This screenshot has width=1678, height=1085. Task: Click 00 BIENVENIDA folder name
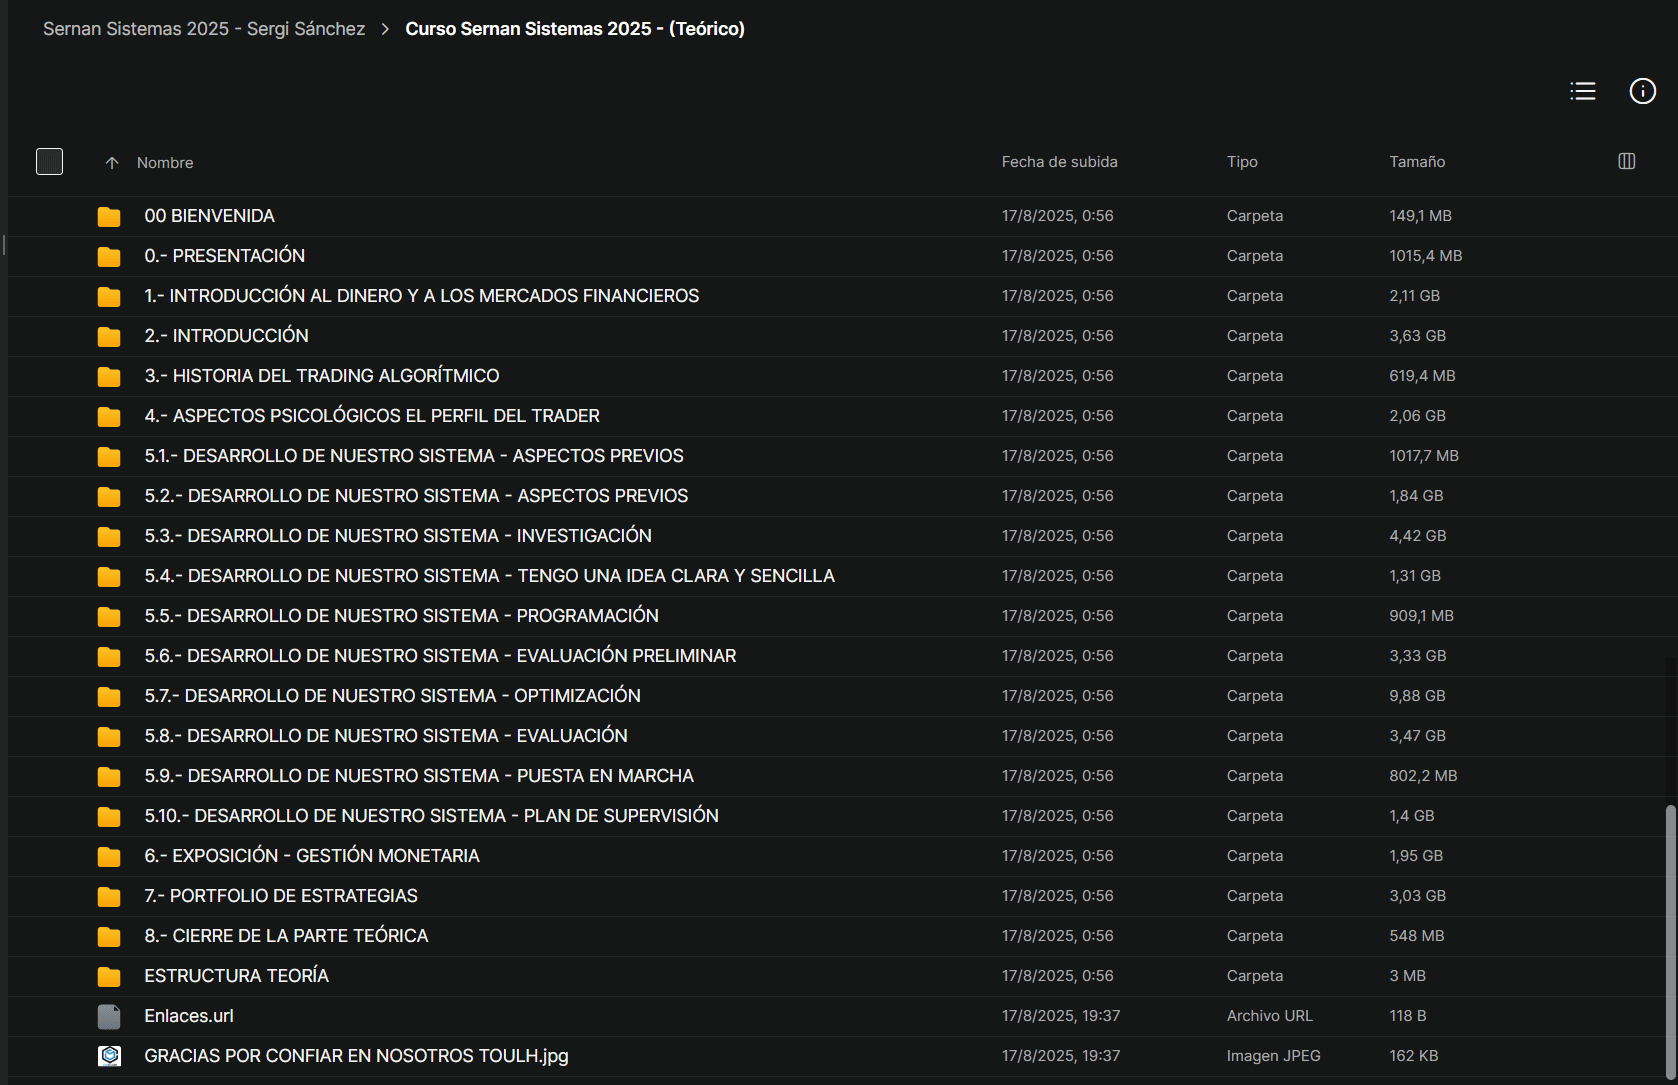coord(209,216)
